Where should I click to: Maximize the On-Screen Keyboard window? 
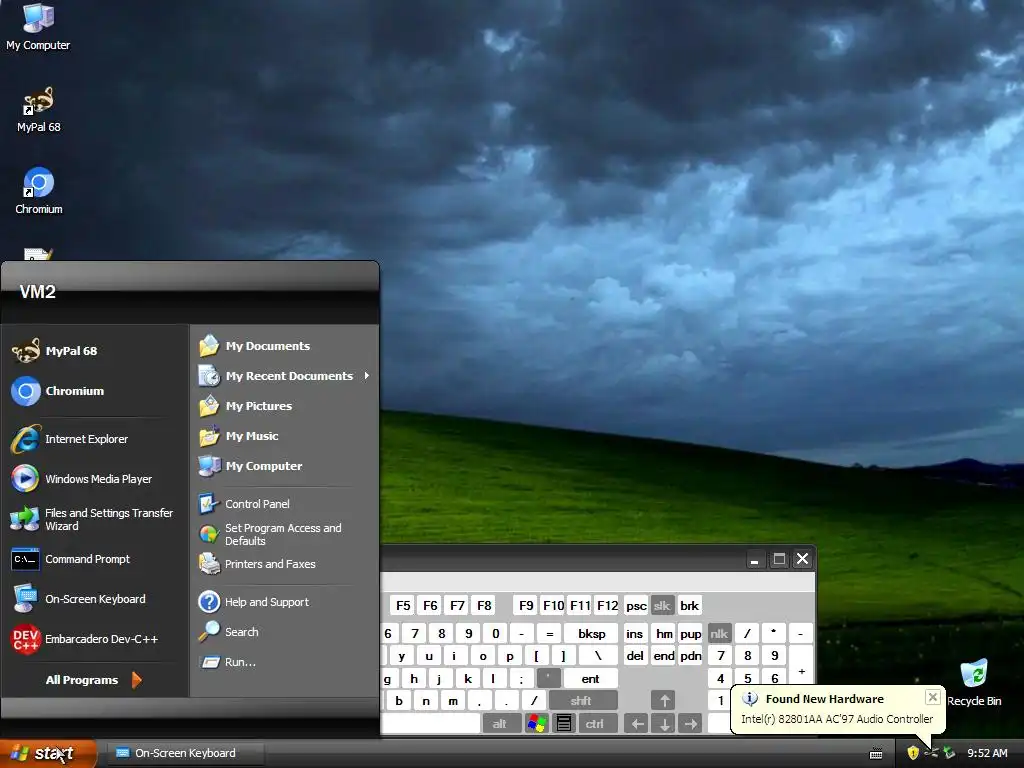[x=778, y=559]
